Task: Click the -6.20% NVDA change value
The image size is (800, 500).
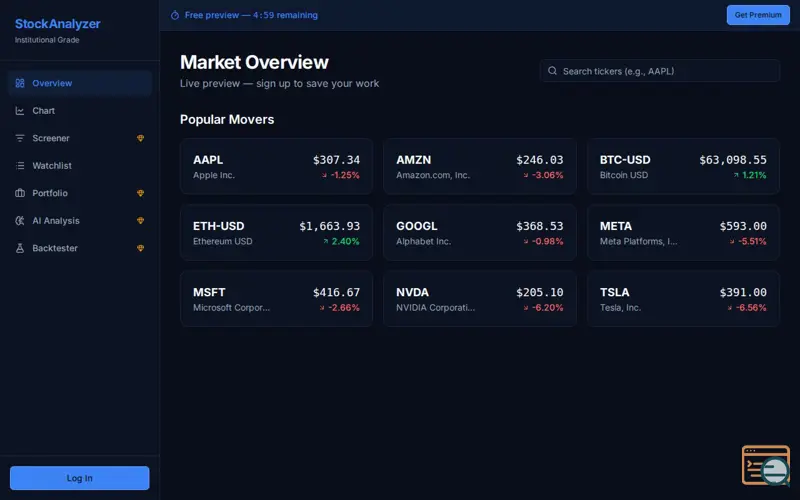Action: (547, 308)
